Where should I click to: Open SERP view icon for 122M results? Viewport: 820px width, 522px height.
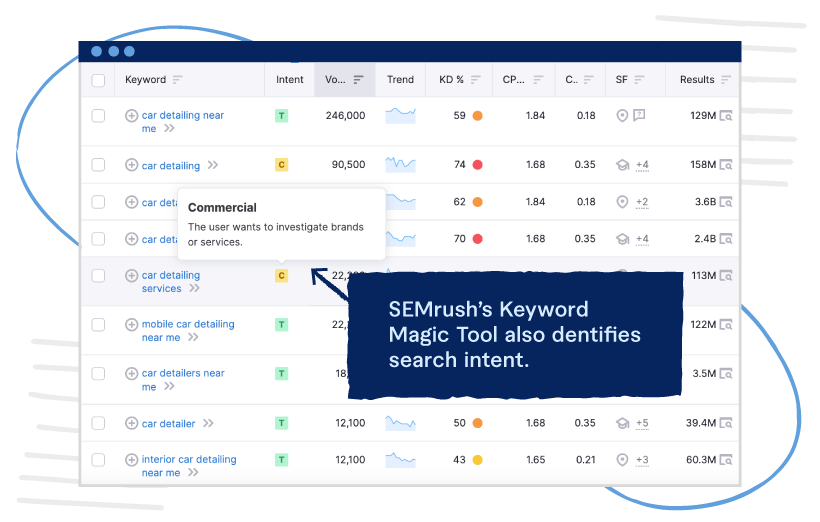726,325
